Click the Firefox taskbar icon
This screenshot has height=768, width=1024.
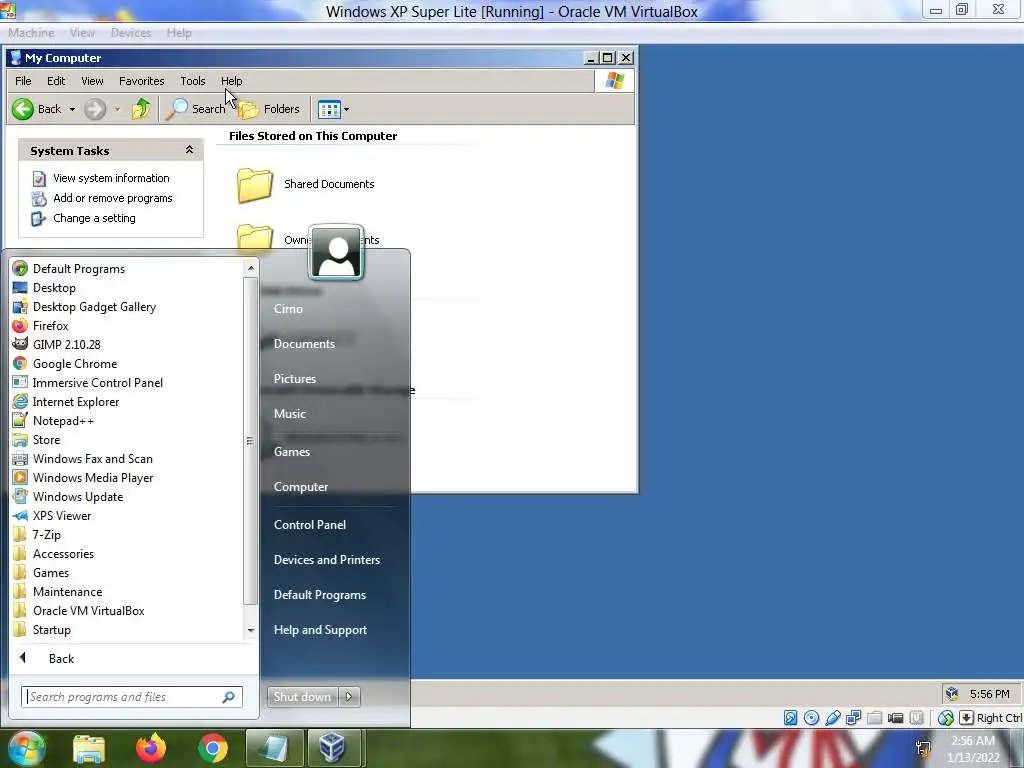point(151,748)
